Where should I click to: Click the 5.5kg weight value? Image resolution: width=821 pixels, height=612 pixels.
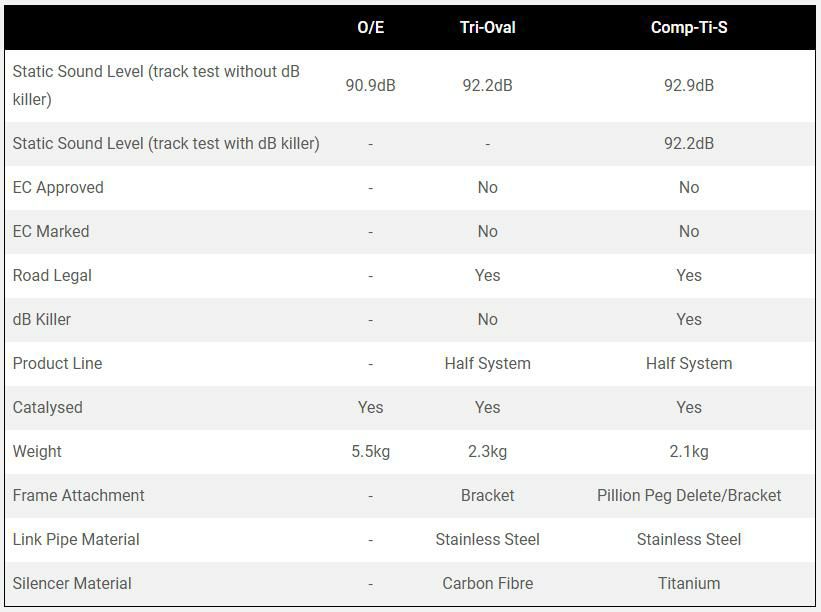coord(370,452)
